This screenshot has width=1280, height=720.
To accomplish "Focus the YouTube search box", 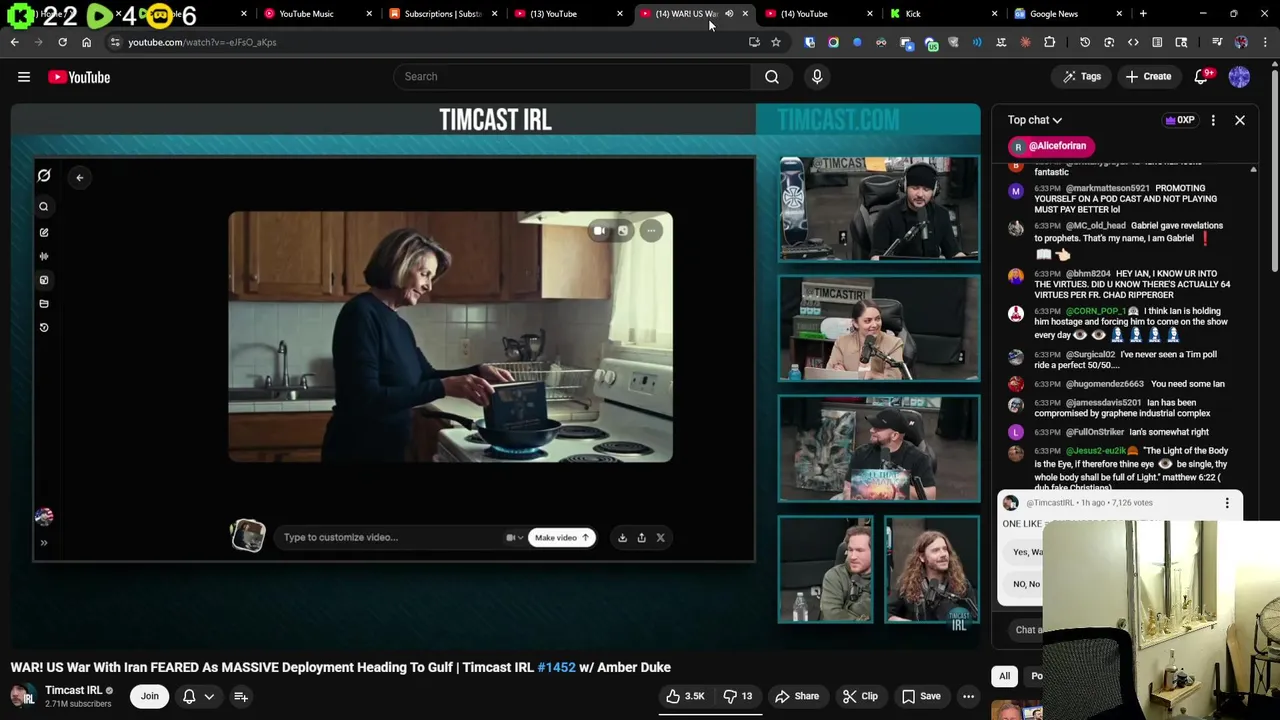I will click(573, 77).
